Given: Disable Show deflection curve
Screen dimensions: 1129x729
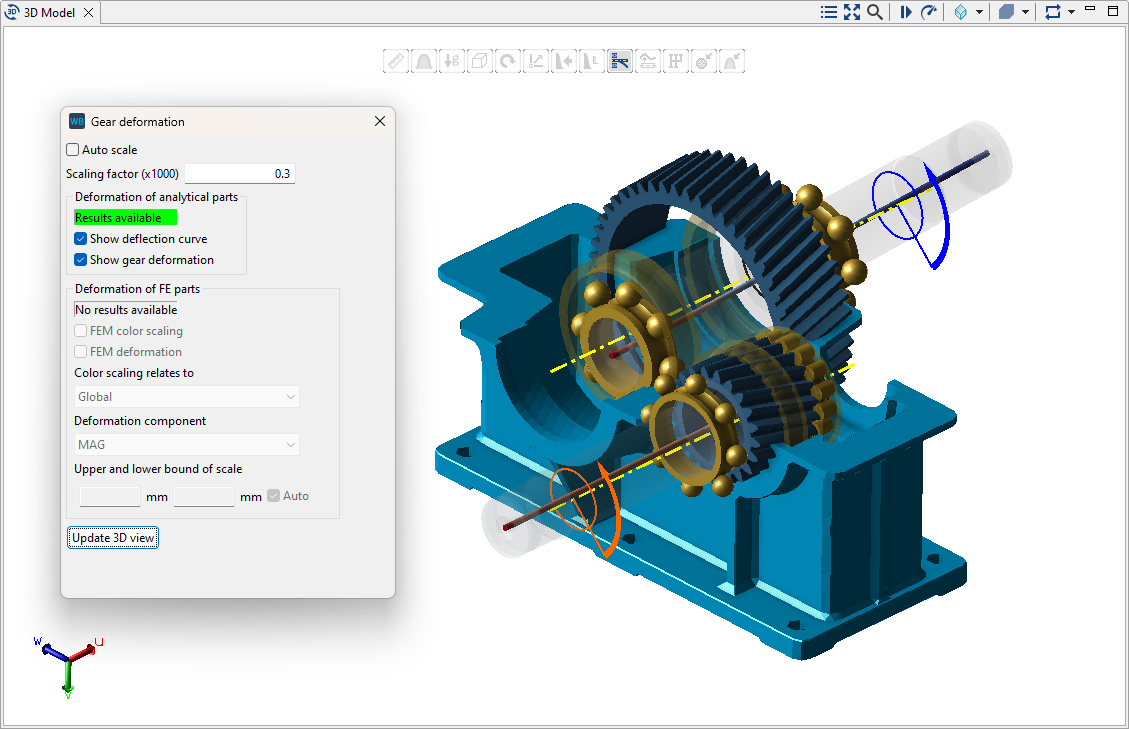Looking at the screenshot, I should click(x=81, y=238).
